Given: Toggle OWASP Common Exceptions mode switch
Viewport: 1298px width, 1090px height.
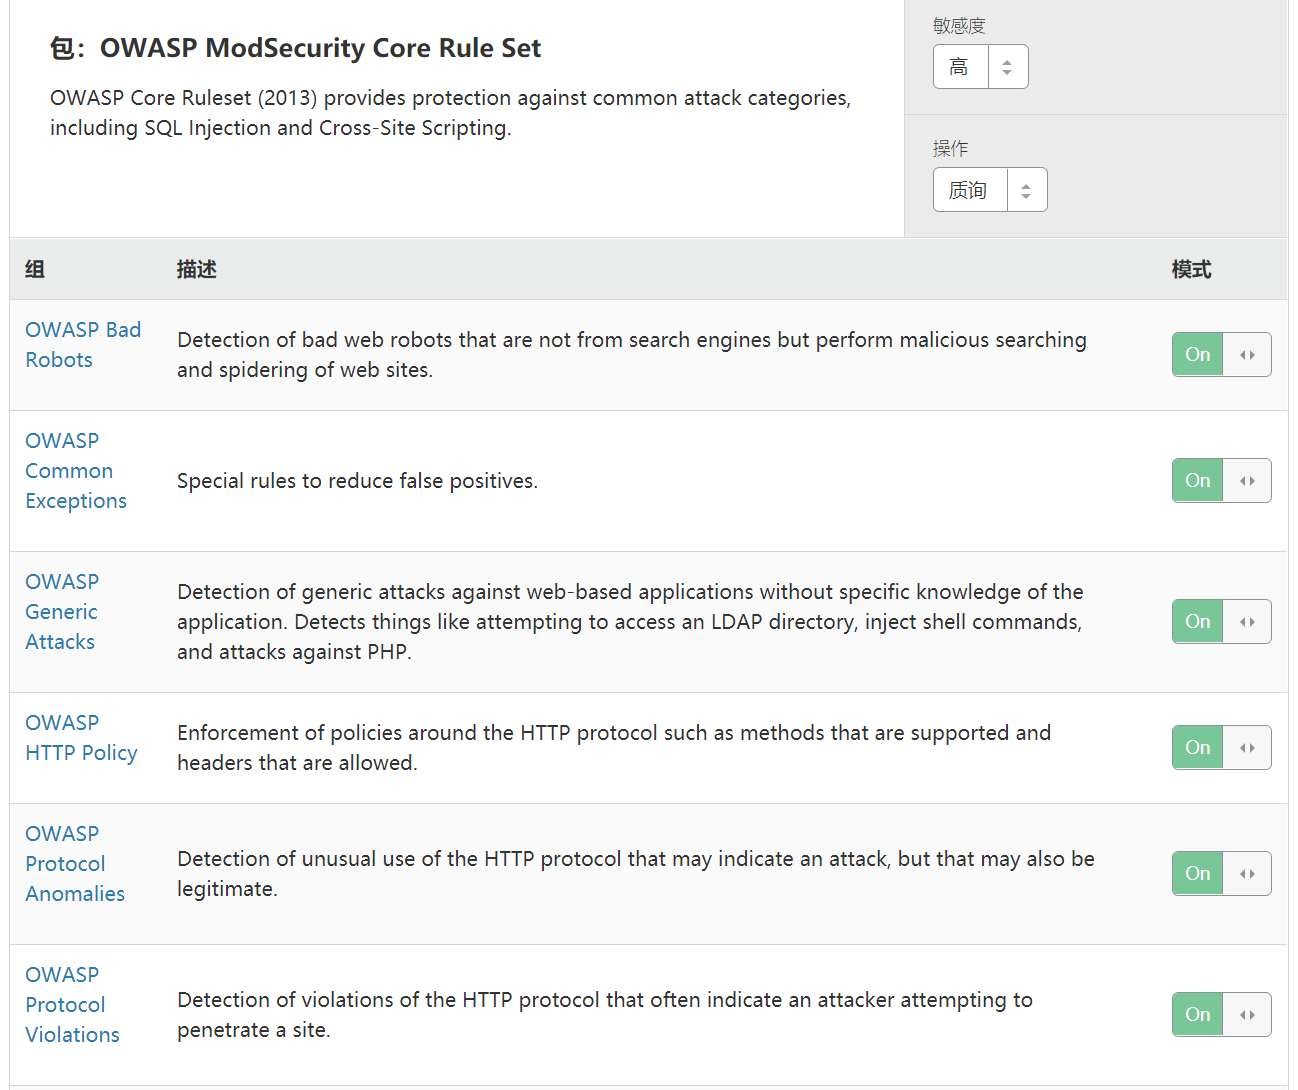Looking at the screenshot, I should [x=1221, y=481].
